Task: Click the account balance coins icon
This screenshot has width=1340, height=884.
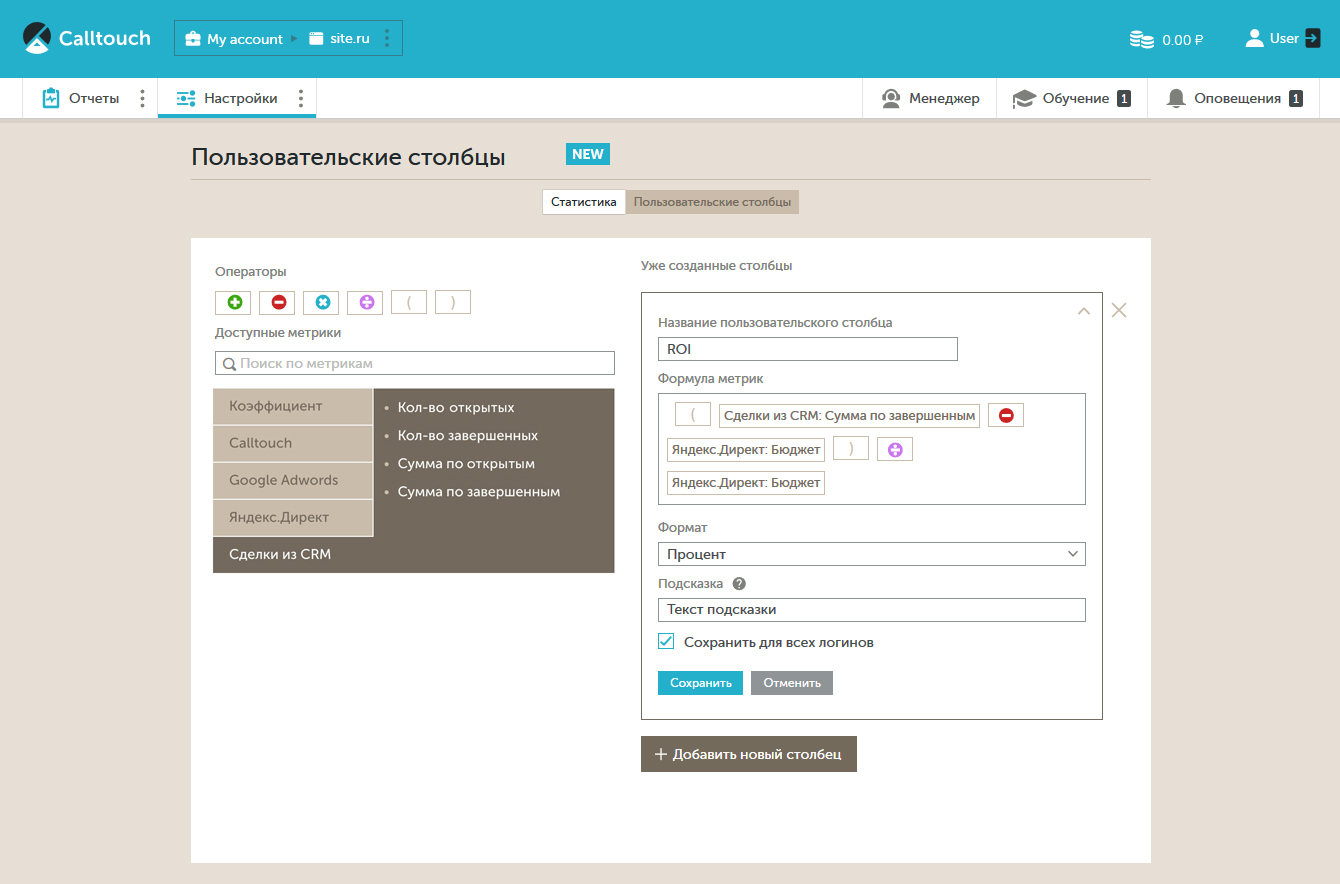Action: 1141,40
